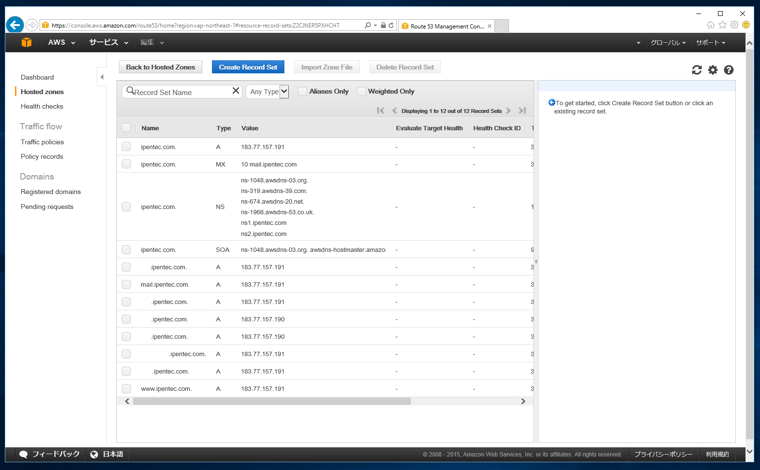The width and height of the screenshot is (760, 470).
Task: Select the mail.ipentec.com record checkbox
Action: (126, 284)
